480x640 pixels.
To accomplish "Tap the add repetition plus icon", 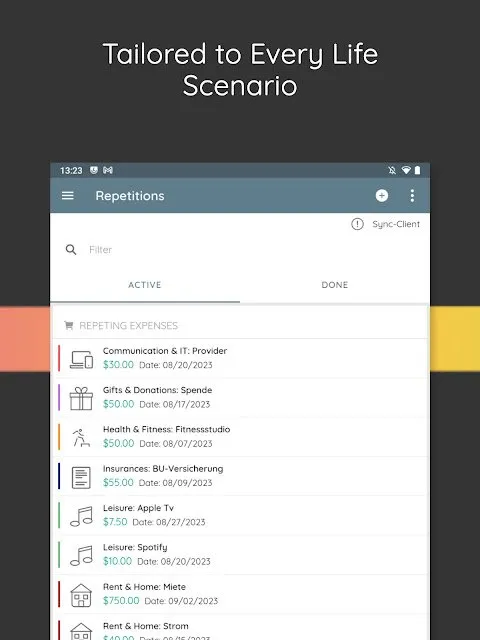I will (382, 196).
